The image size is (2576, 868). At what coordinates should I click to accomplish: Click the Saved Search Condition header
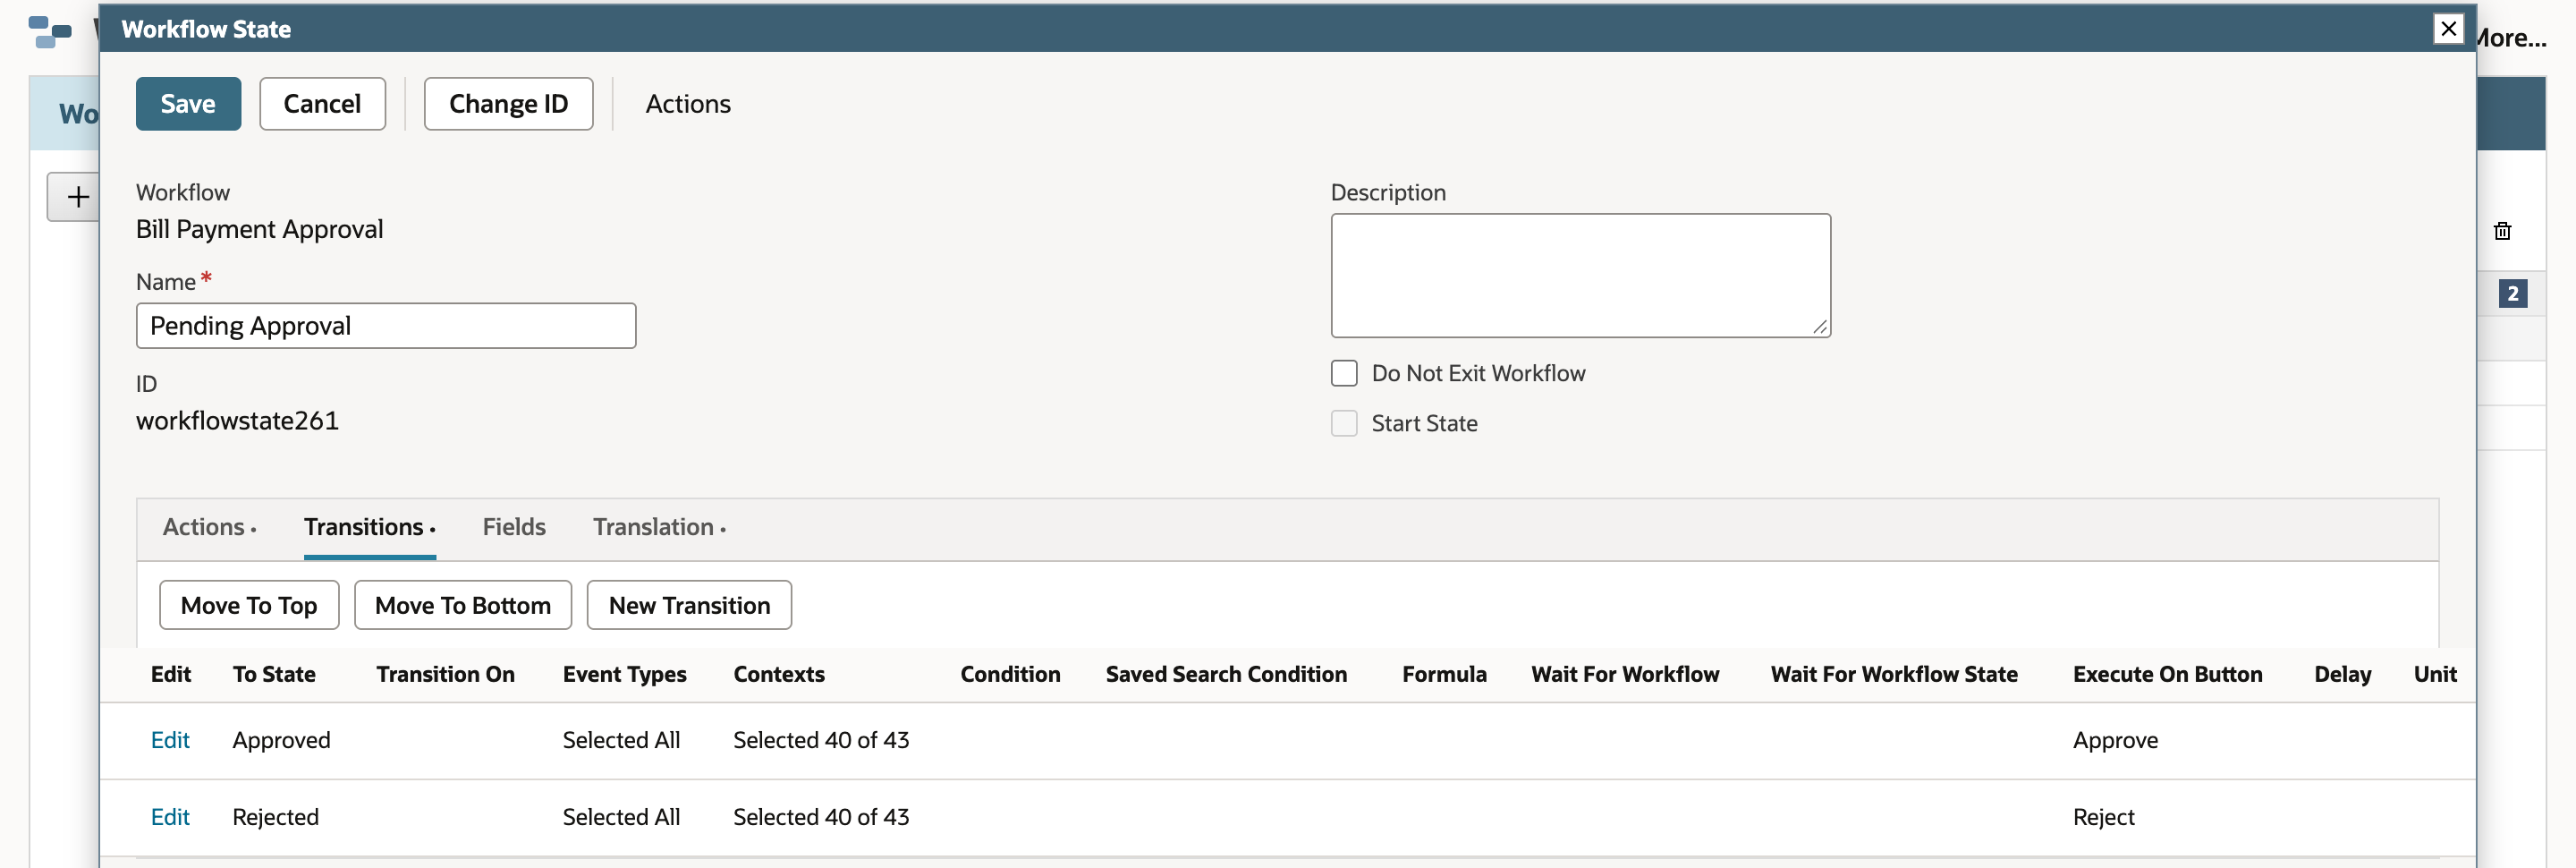pyautogui.click(x=1226, y=674)
